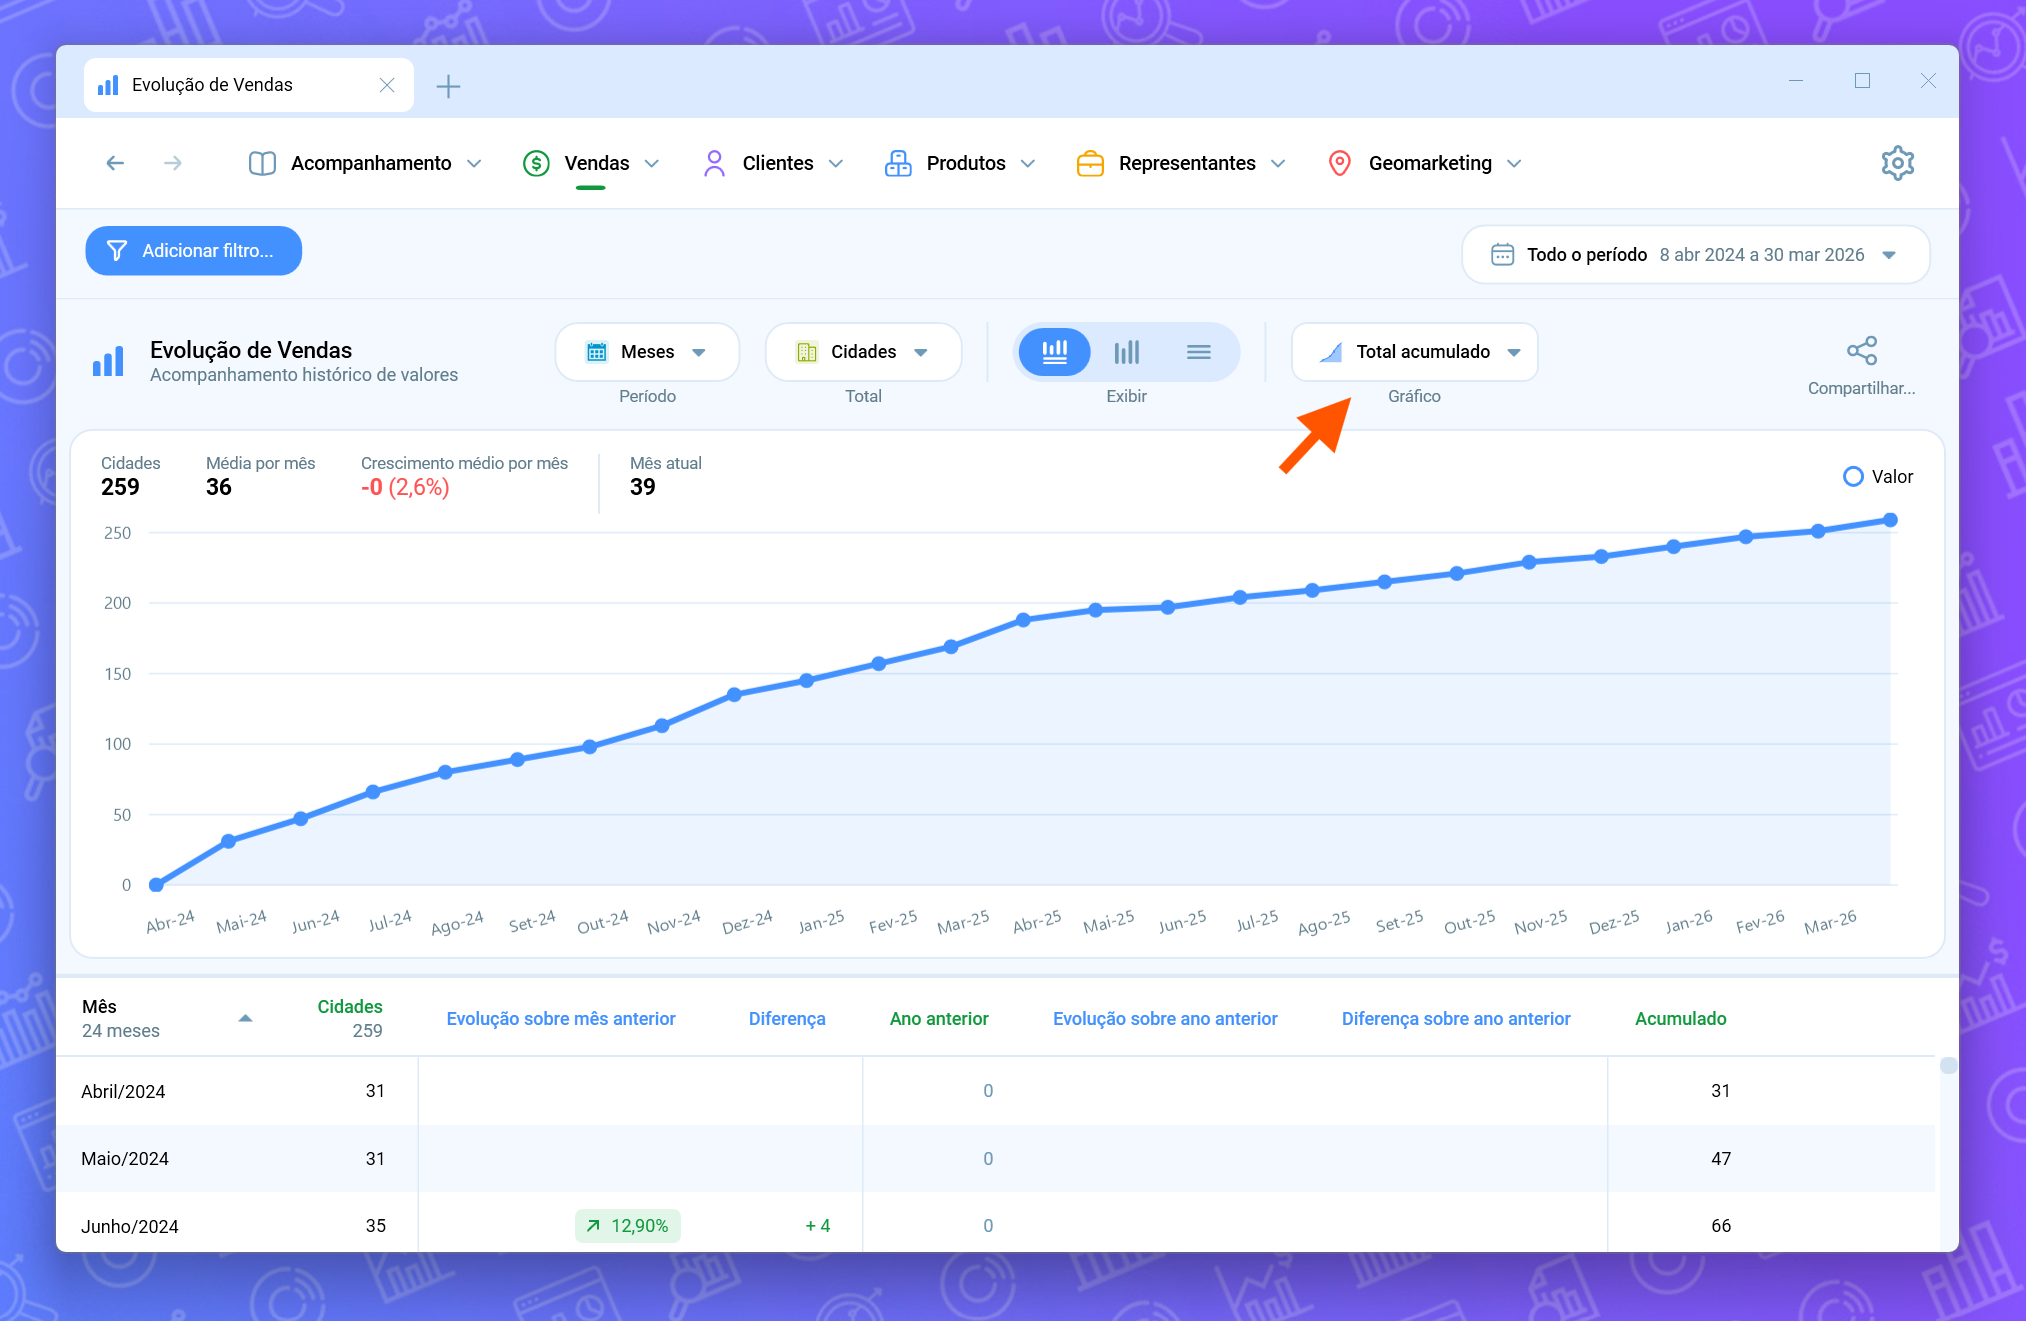Switch to list-only display icon

click(1198, 352)
